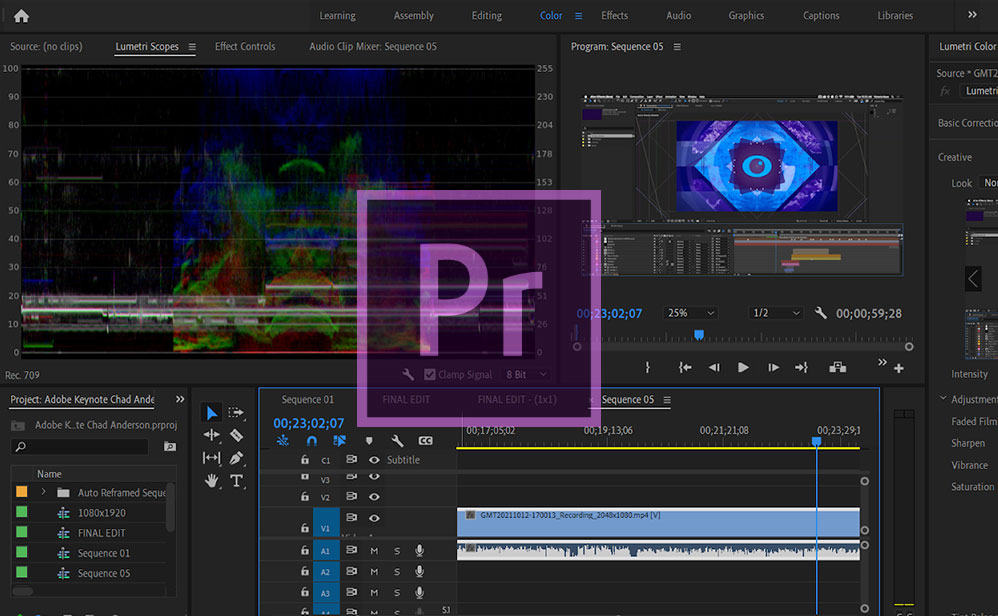Image resolution: width=998 pixels, height=616 pixels.
Task: Click the Home icon
Action: click(x=21, y=15)
